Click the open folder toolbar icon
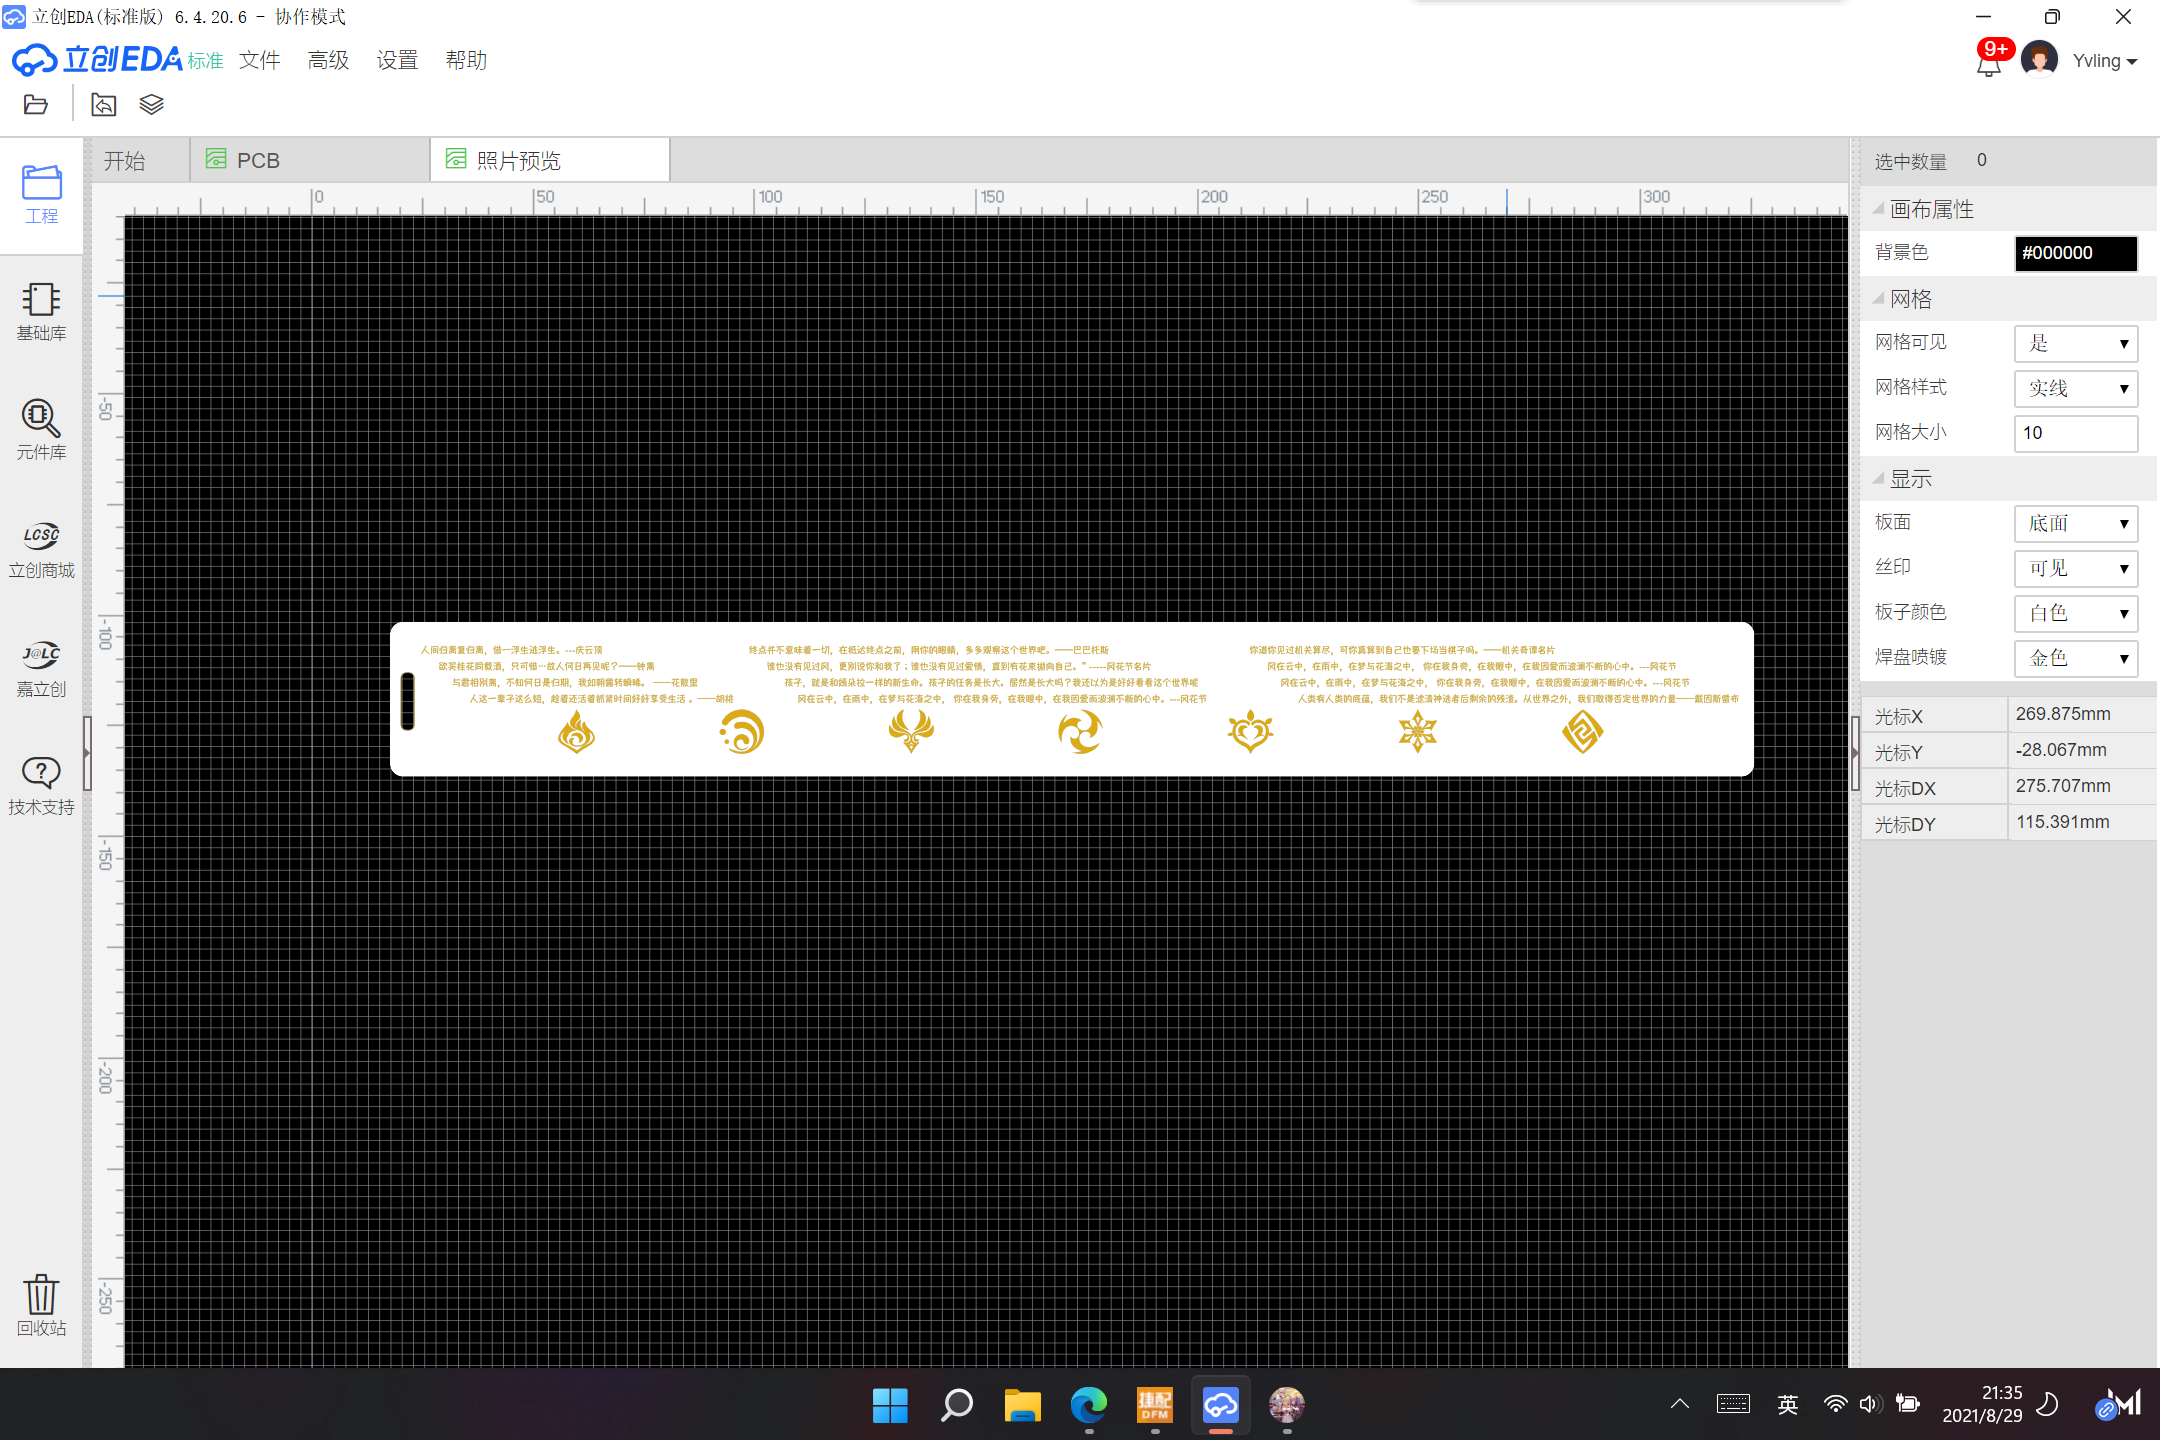 pyautogui.click(x=36, y=104)
